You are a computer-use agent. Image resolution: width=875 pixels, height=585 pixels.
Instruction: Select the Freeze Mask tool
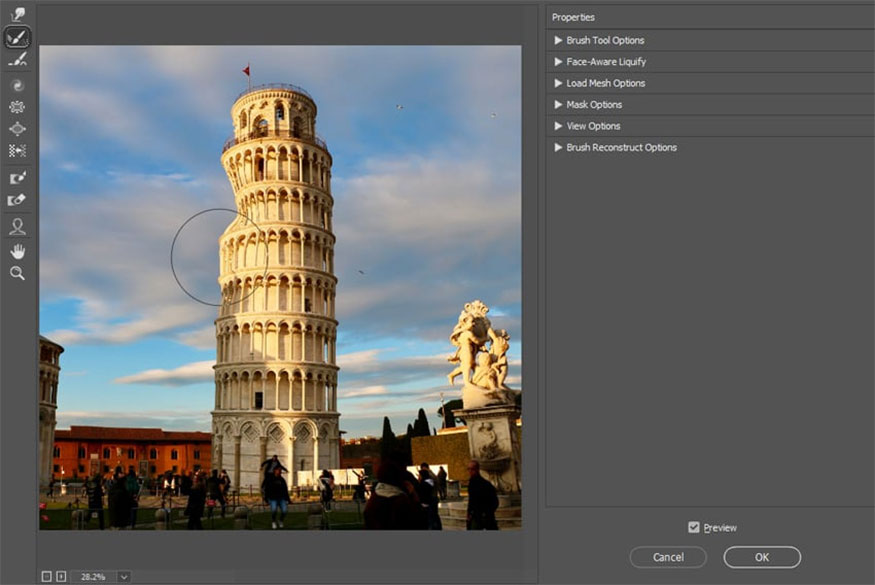[17, 177]
